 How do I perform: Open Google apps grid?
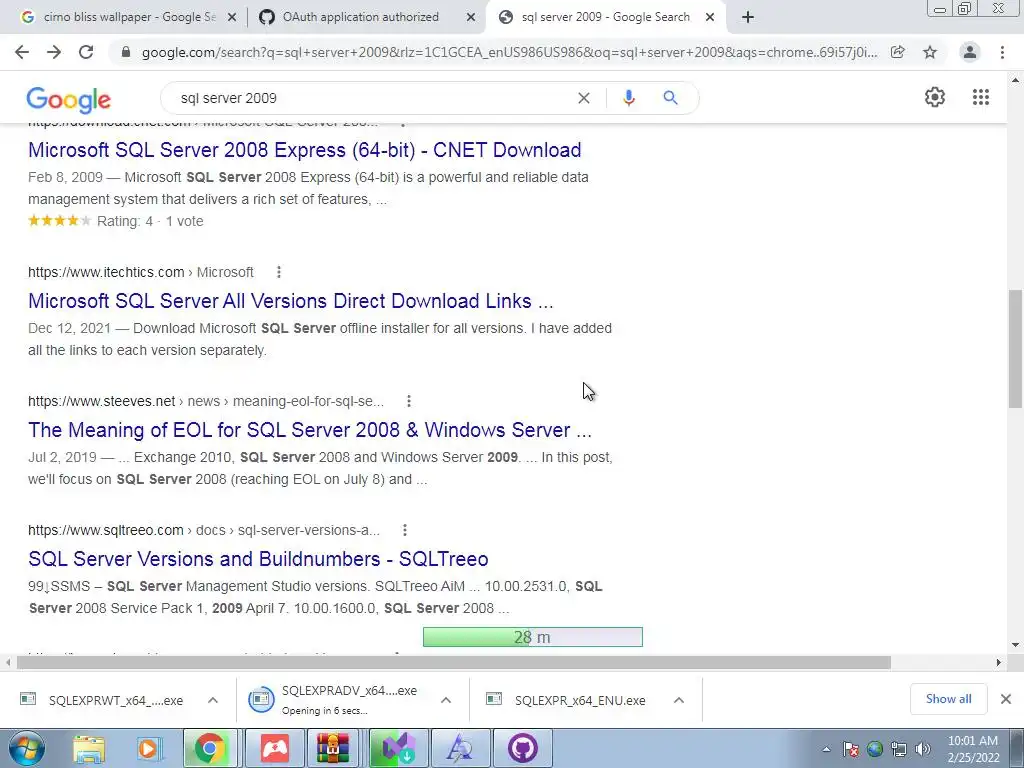pos(980,97)
